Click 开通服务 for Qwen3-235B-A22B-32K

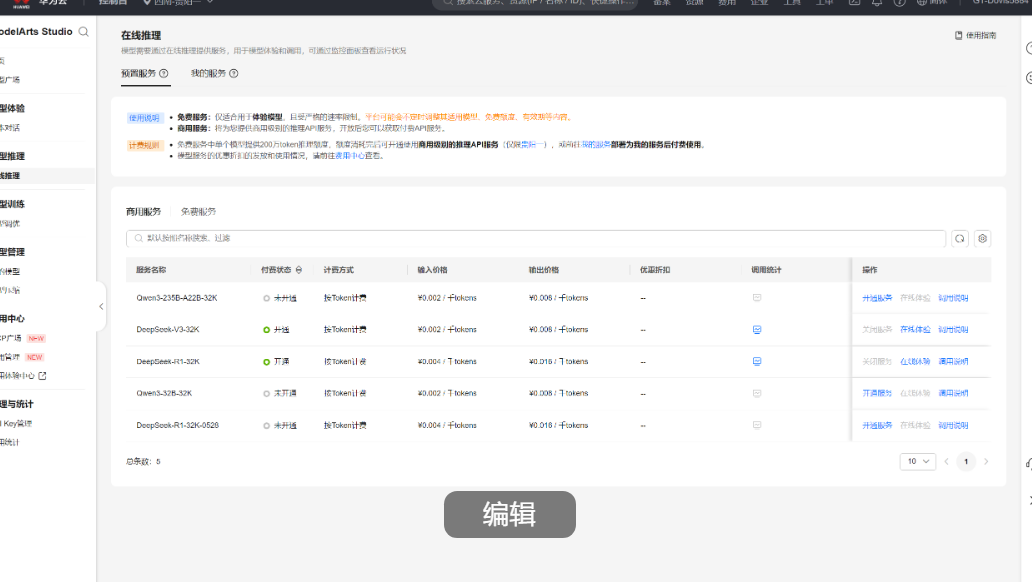(876, 298)
